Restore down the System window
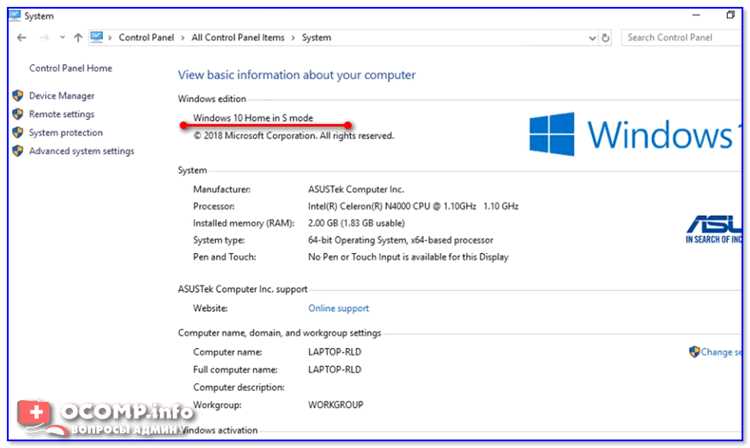Screen dimensions: 750x448 [730, 15]
